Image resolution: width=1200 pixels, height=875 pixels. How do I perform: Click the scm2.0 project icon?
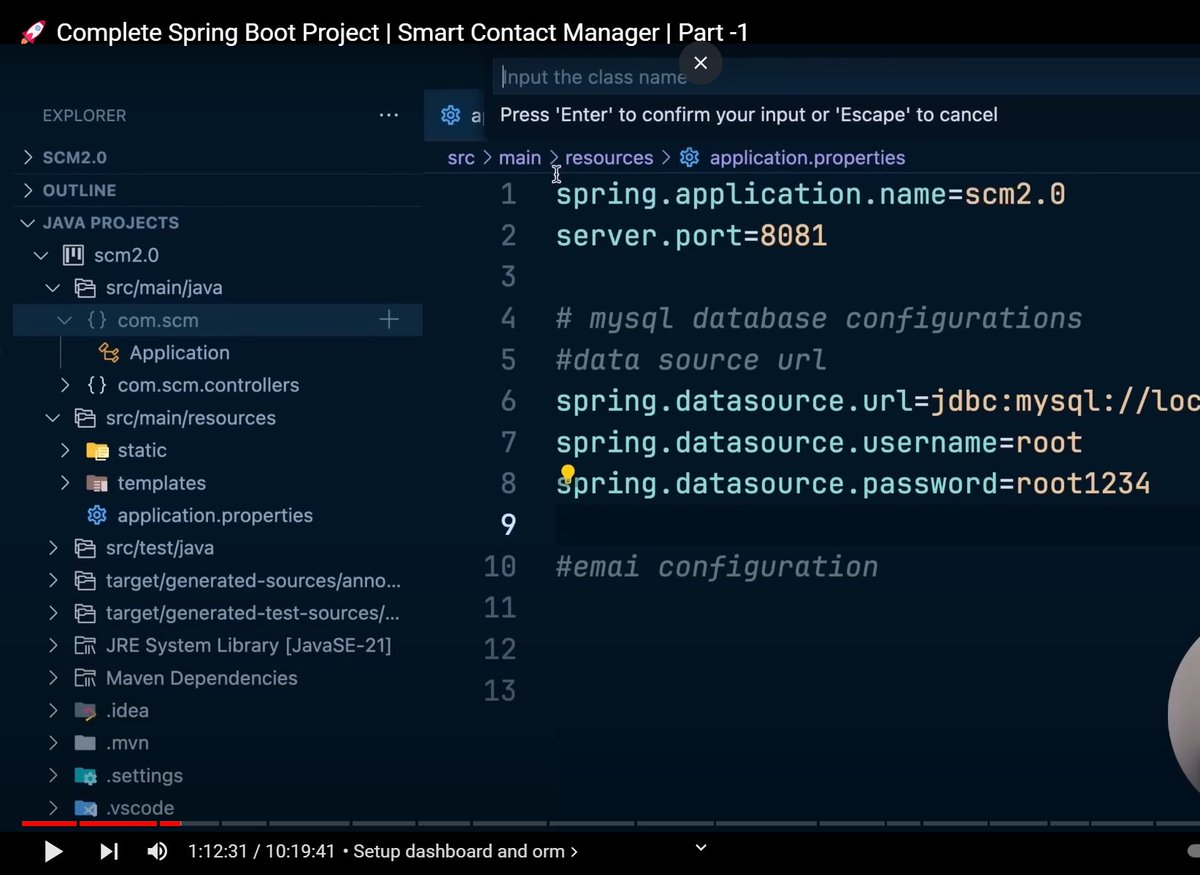(x=73, y=255)
